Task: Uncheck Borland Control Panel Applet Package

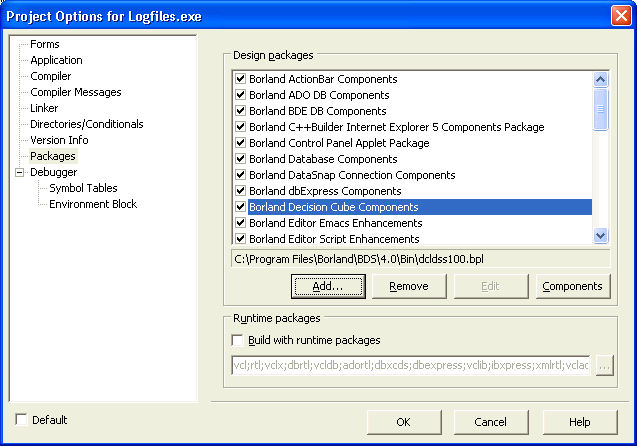Action: [240, 143]
